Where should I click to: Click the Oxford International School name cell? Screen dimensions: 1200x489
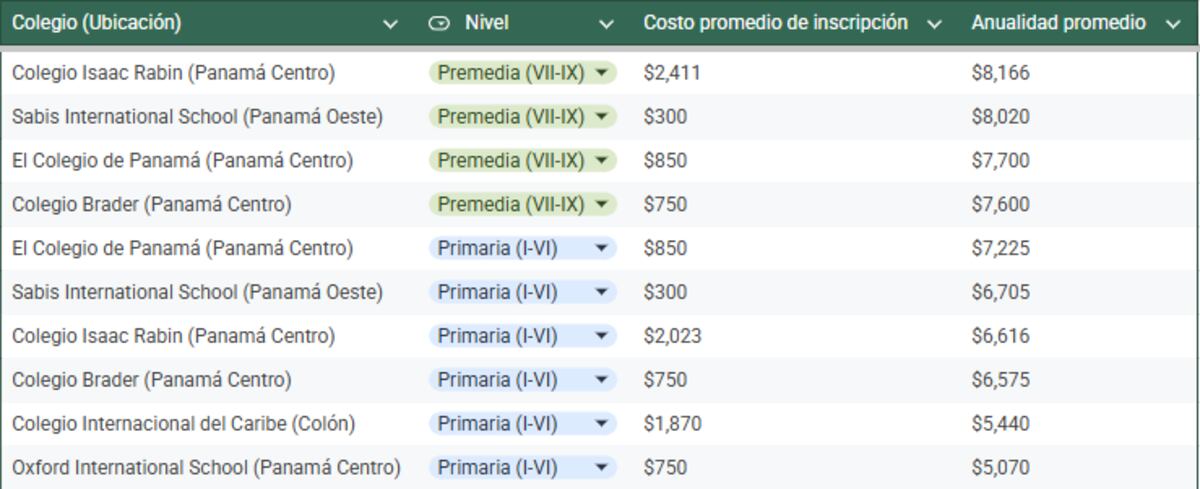click(x=206, y=468)
